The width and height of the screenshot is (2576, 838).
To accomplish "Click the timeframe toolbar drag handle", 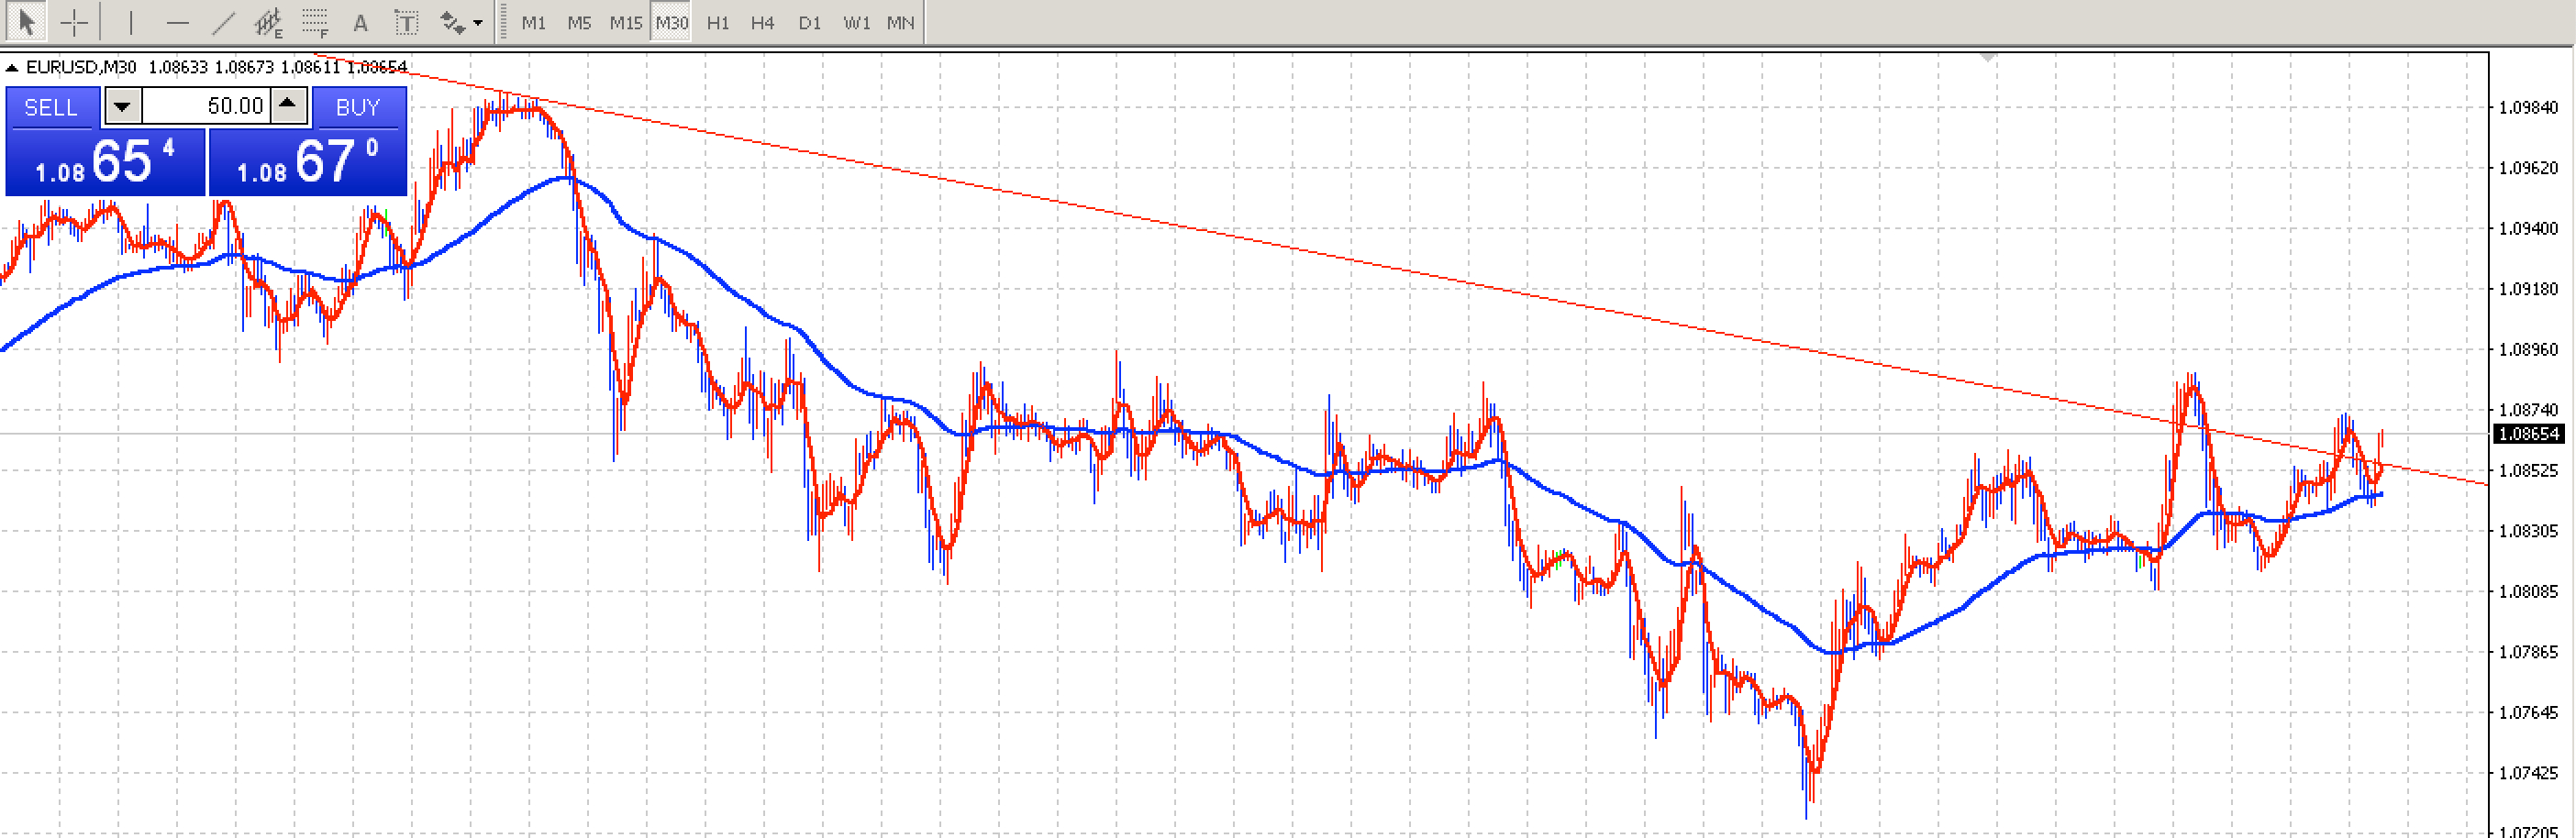I will tap(502, 22).
